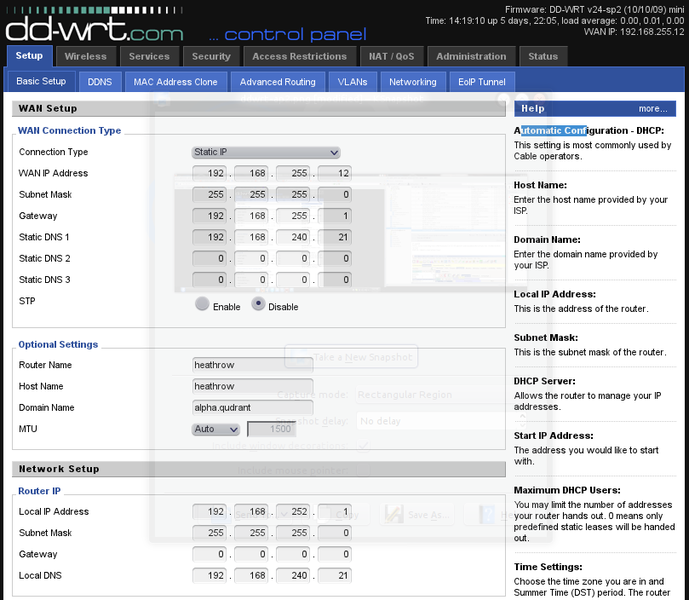
Task: Open the Services tab
Action: [149, 56]
